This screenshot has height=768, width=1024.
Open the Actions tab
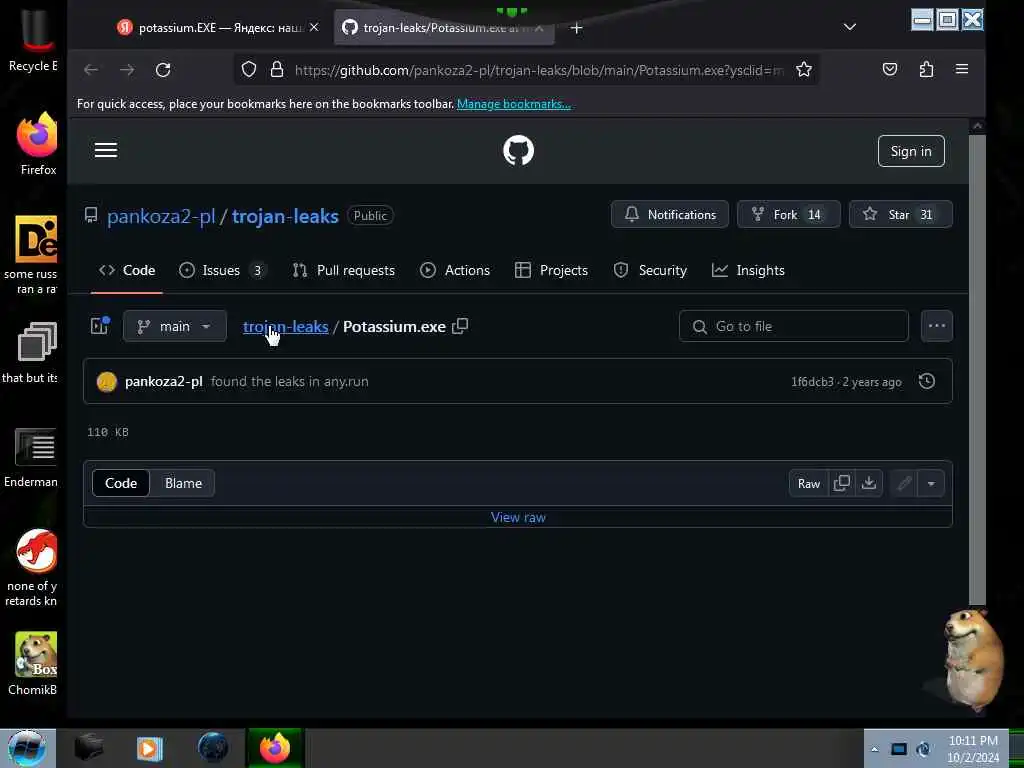(455, 270)
